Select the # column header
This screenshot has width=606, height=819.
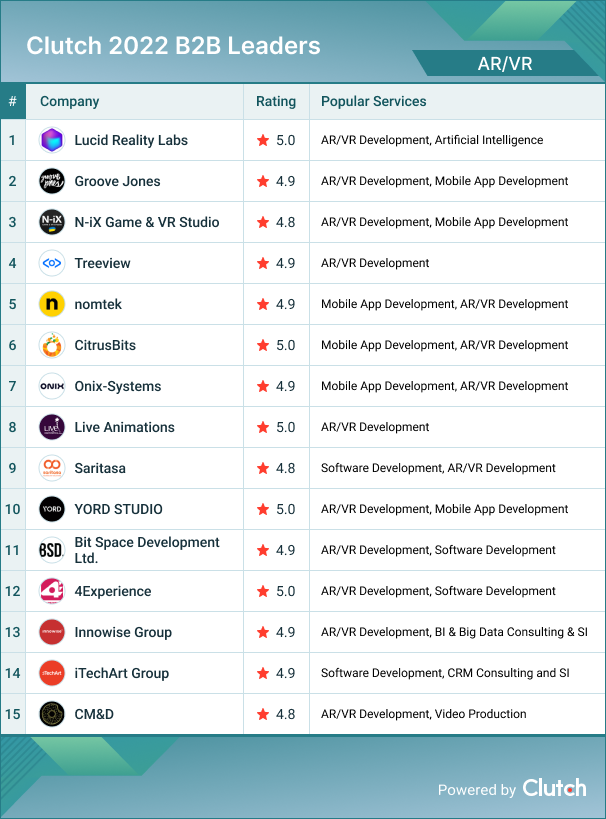click(x=13, y=101)
